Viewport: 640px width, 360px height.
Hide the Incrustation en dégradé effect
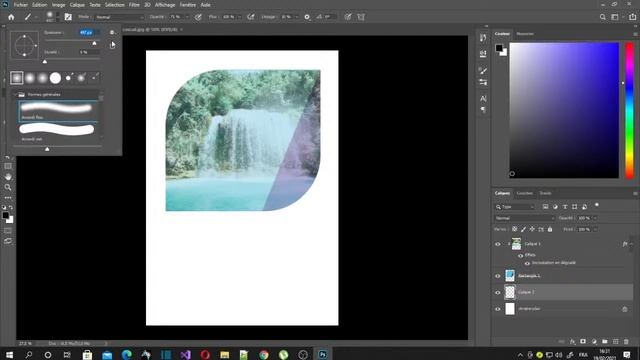pyautogui.click(x=527, y=263)
